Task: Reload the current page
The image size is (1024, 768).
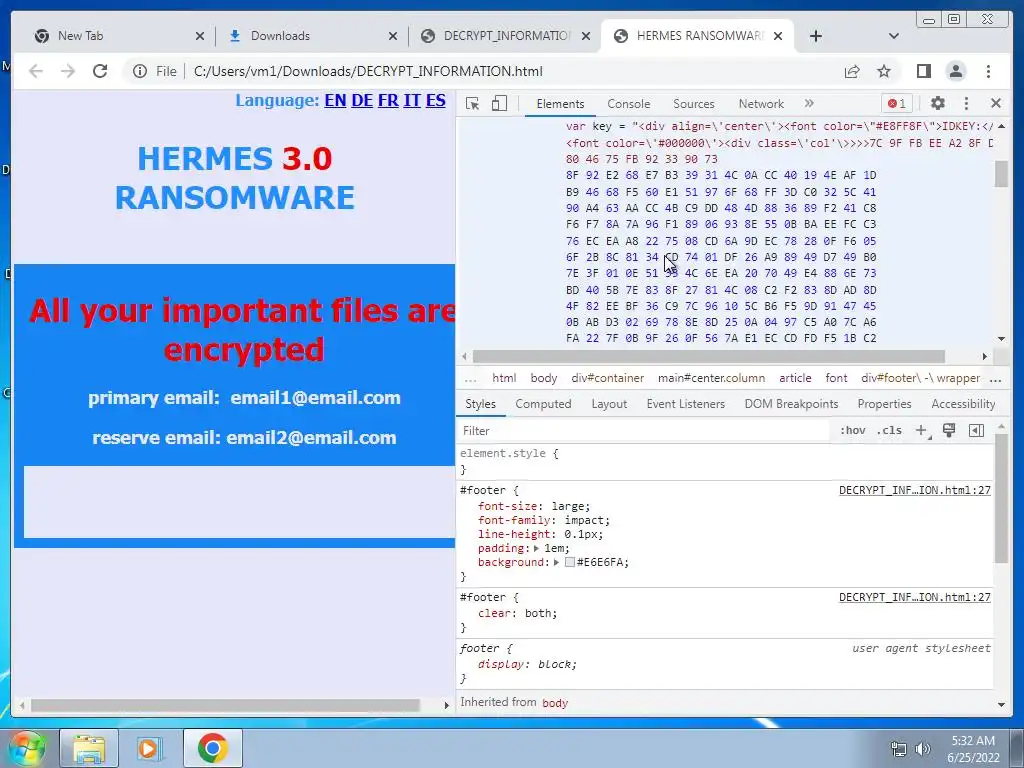Action: click(x=100, y=71)
